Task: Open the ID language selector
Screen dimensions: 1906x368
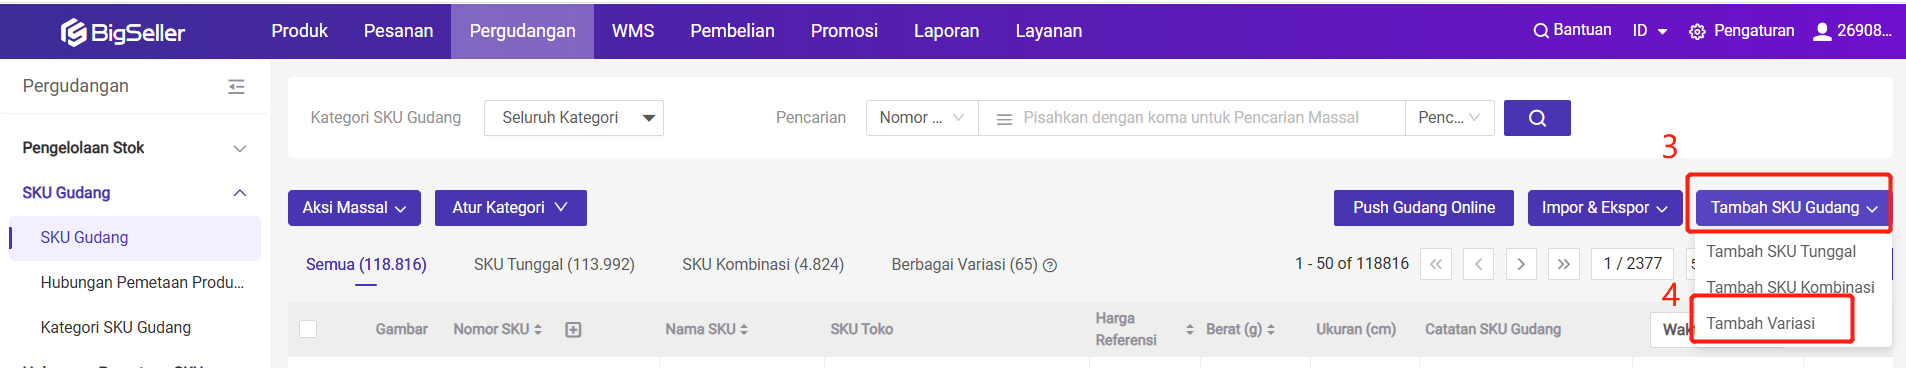Action: click(x=1650, y=31)
